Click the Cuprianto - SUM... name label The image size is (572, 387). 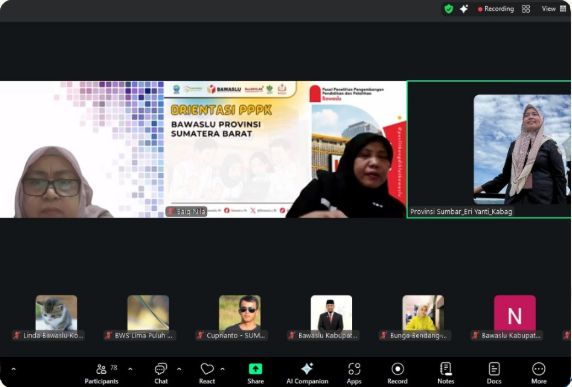tap(236, 336)
